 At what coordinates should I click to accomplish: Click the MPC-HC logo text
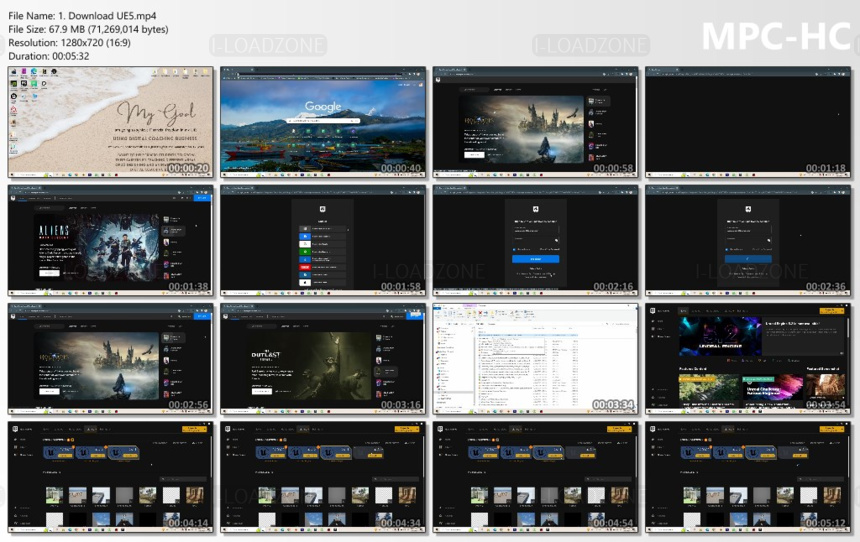[x=776, y=36]
